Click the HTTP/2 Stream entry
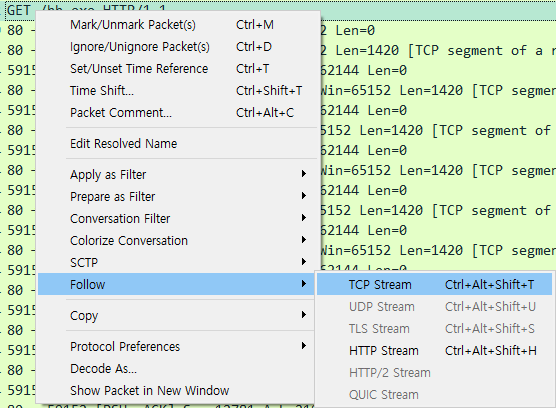 [434, 373]
